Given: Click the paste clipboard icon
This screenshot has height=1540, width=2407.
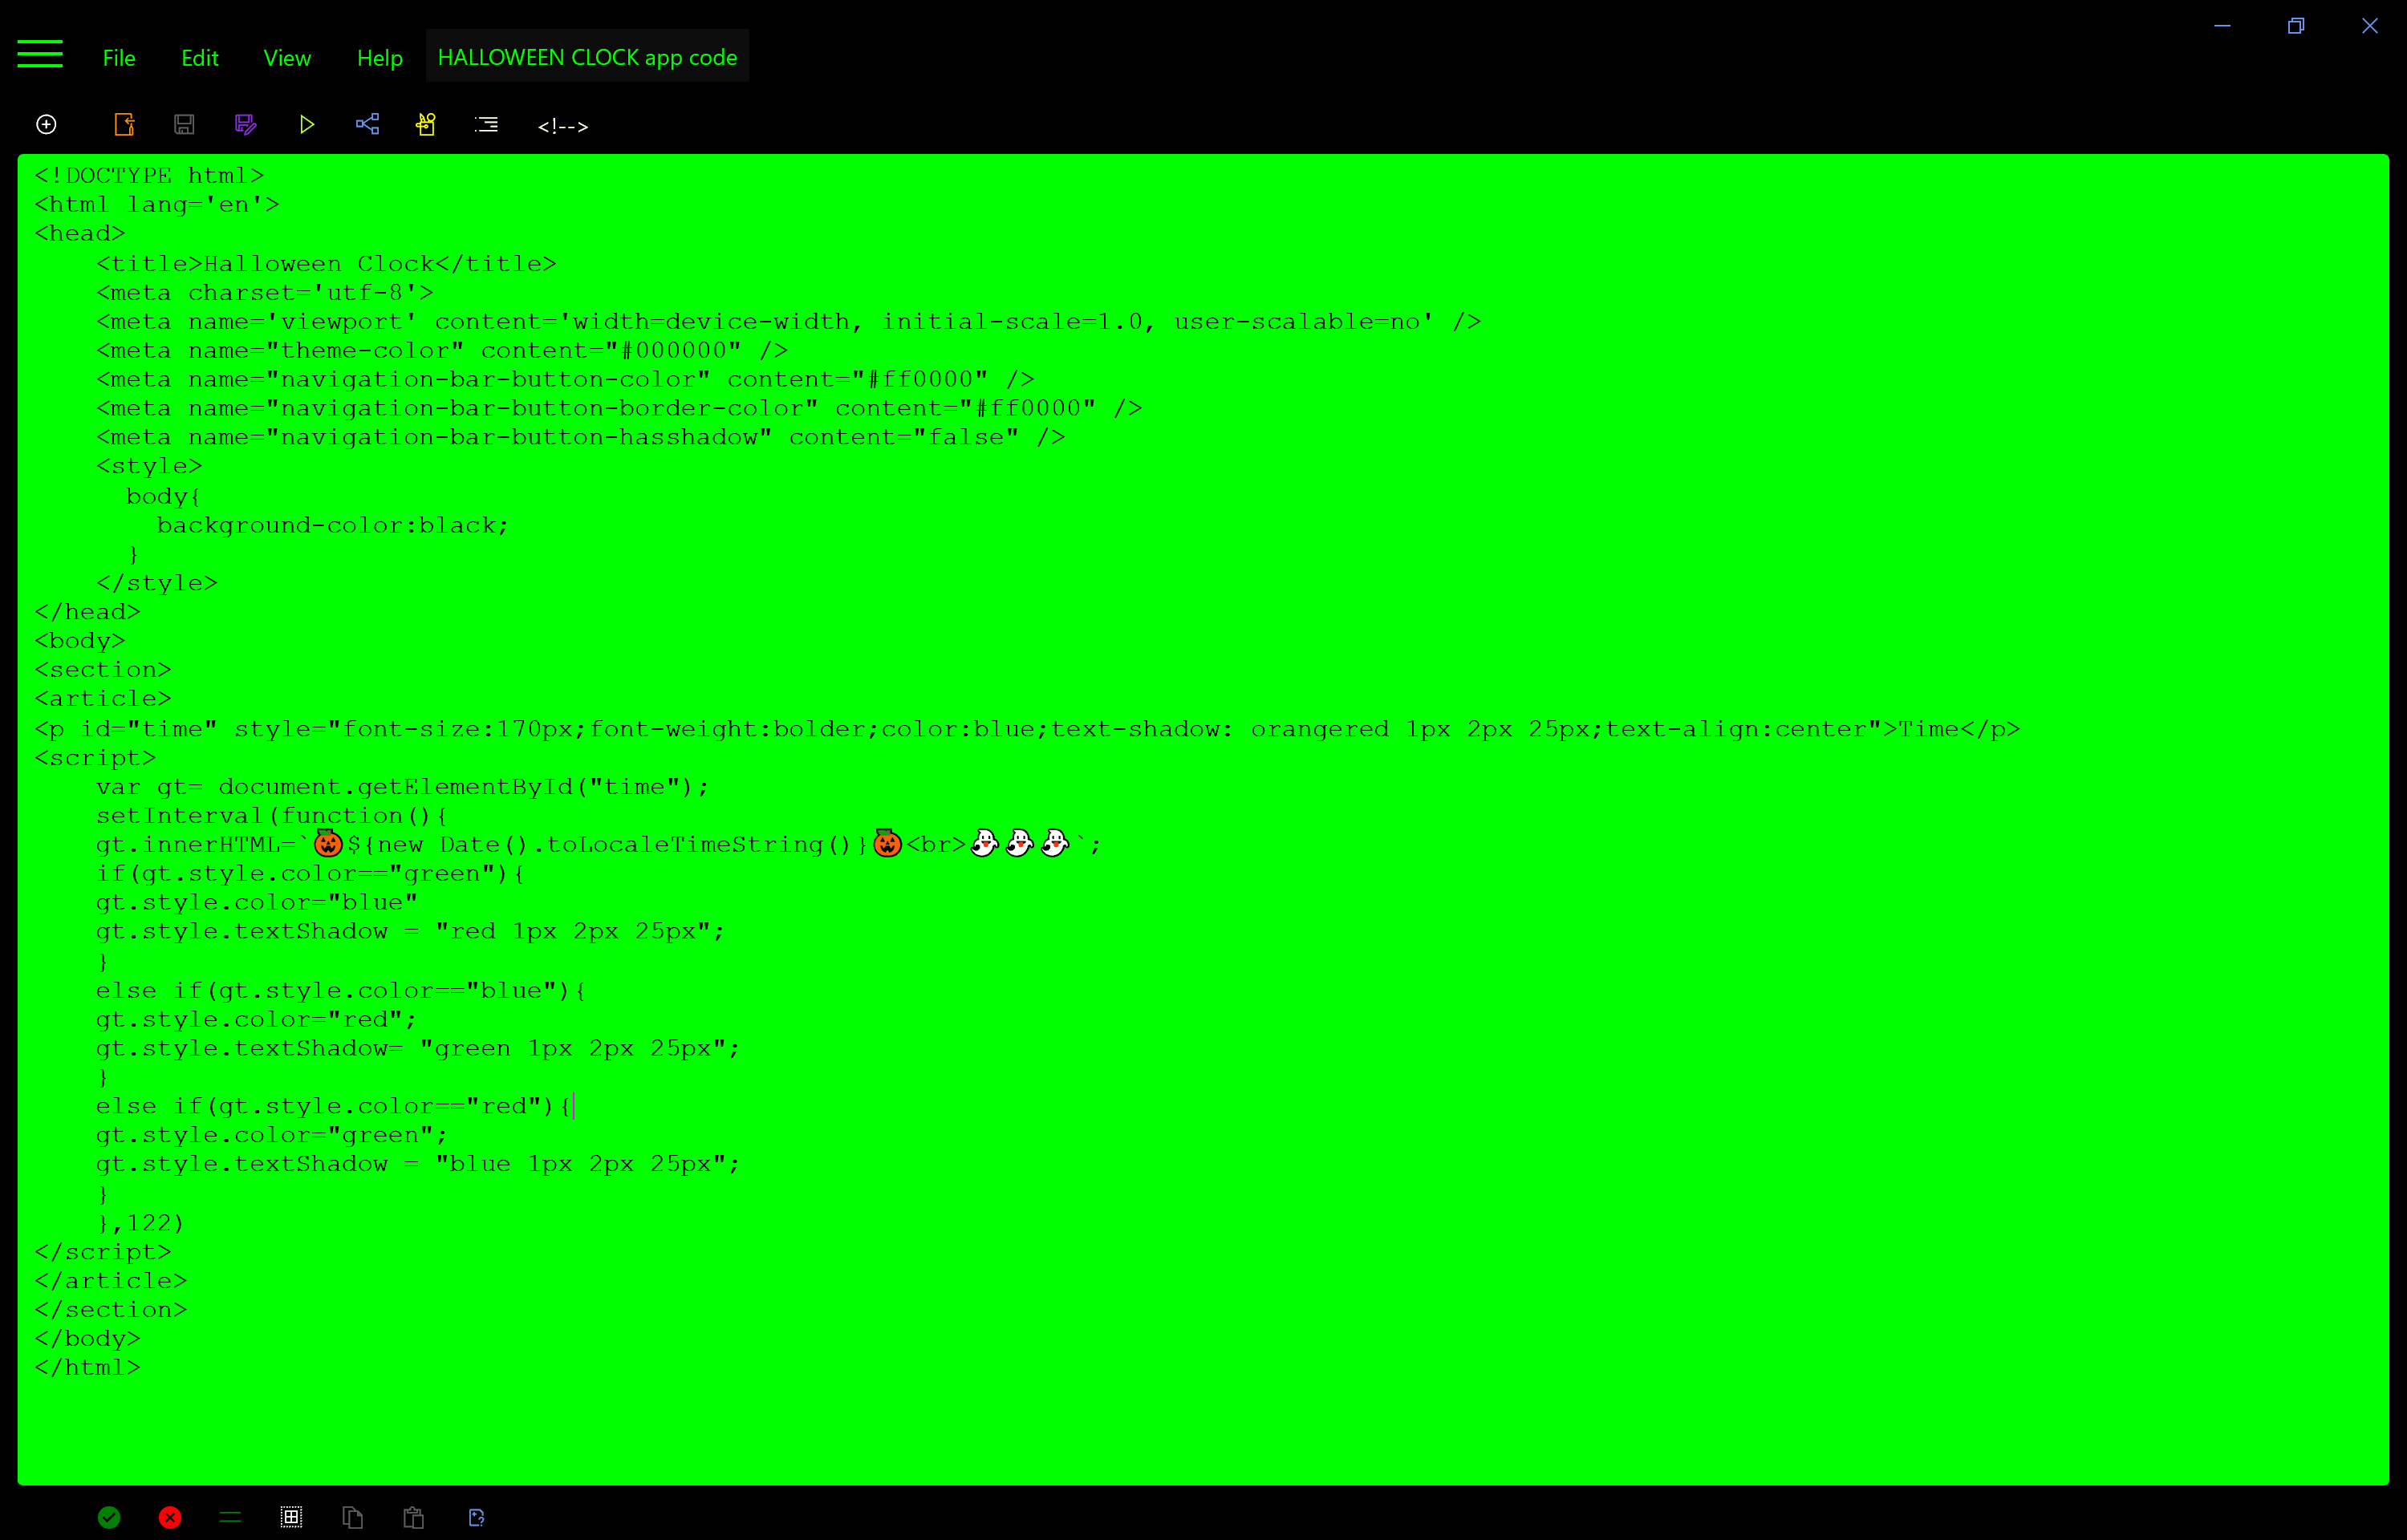Looking at the screenshot, I should point(413,1517).
